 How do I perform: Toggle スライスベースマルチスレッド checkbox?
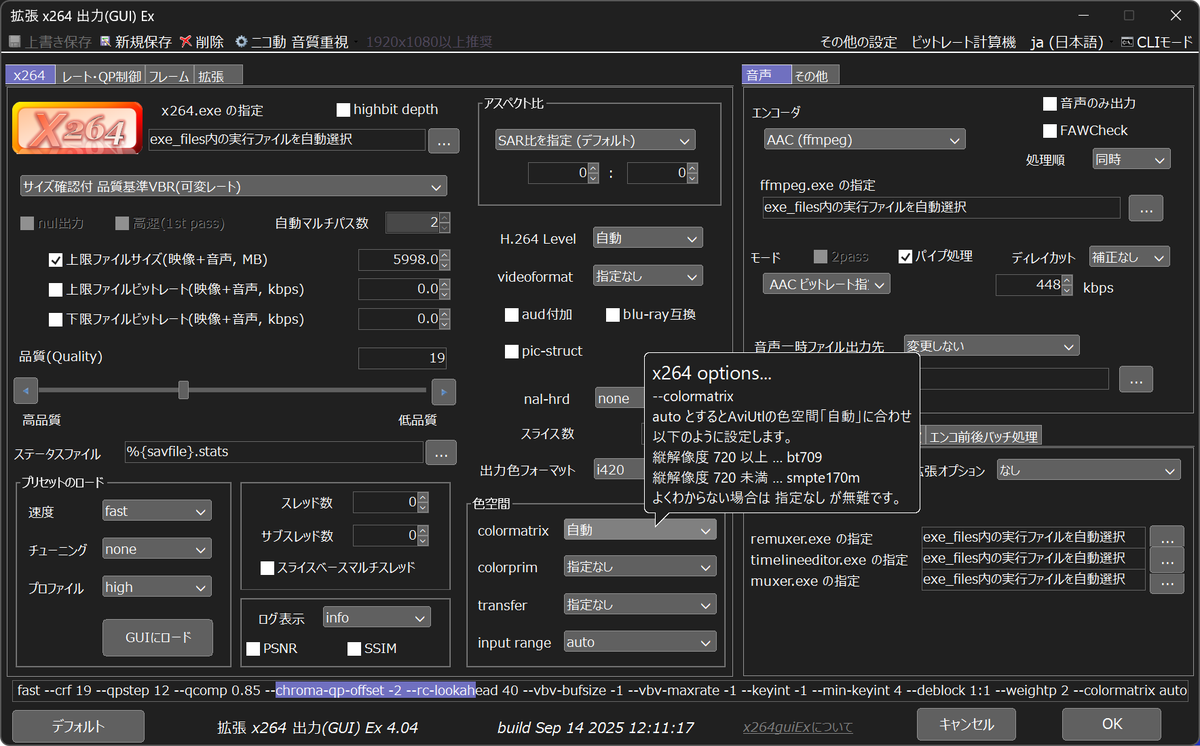coord(267,568)
